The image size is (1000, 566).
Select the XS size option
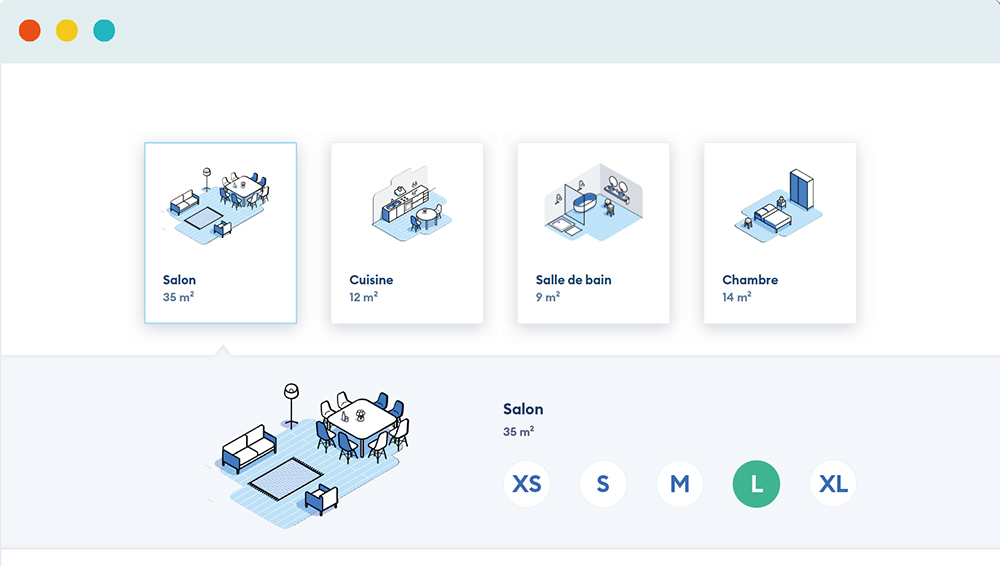pos(526,485)
